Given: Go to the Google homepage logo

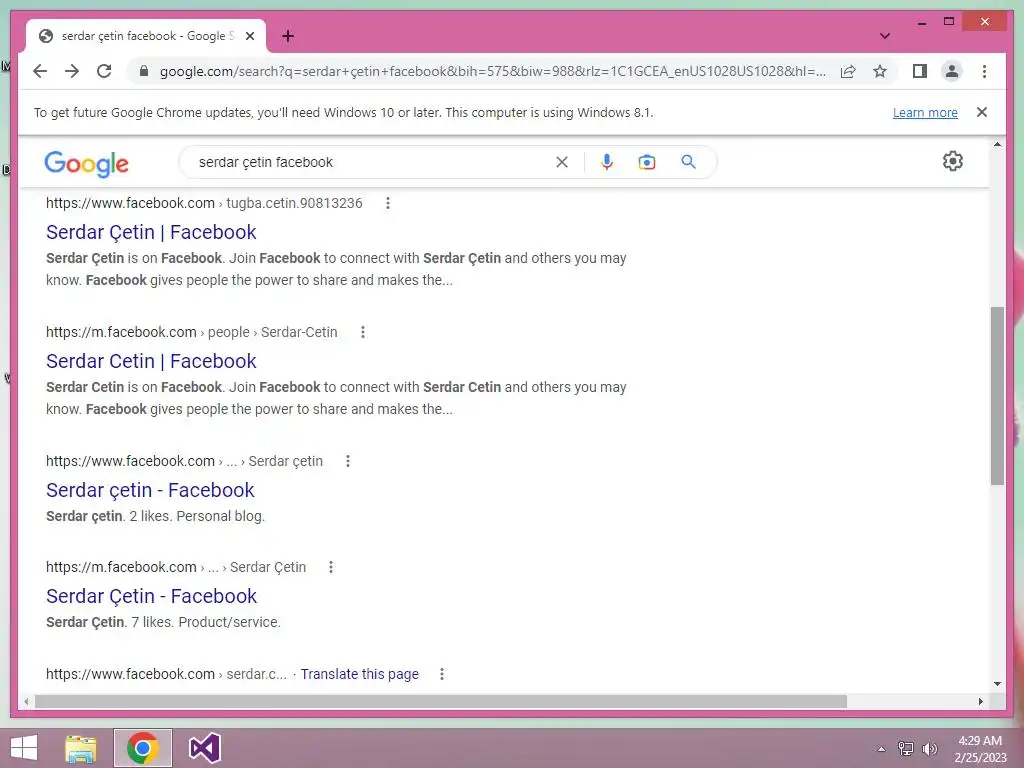Looking at the screenshot, I should tap(86, 163).
